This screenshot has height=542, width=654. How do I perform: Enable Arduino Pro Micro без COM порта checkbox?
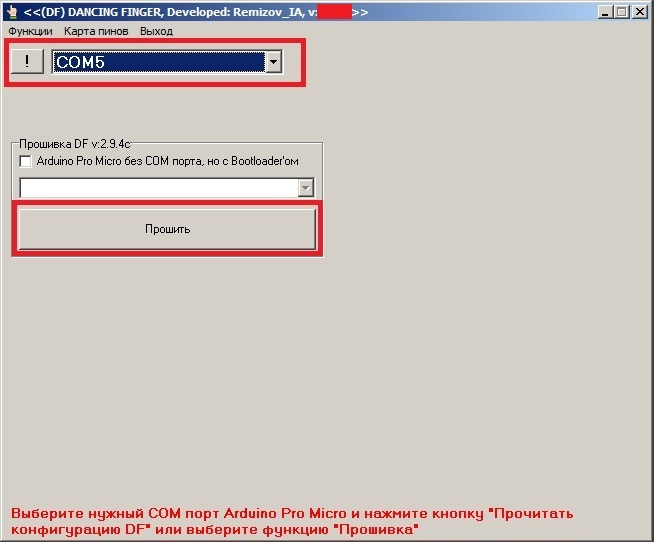25,161
